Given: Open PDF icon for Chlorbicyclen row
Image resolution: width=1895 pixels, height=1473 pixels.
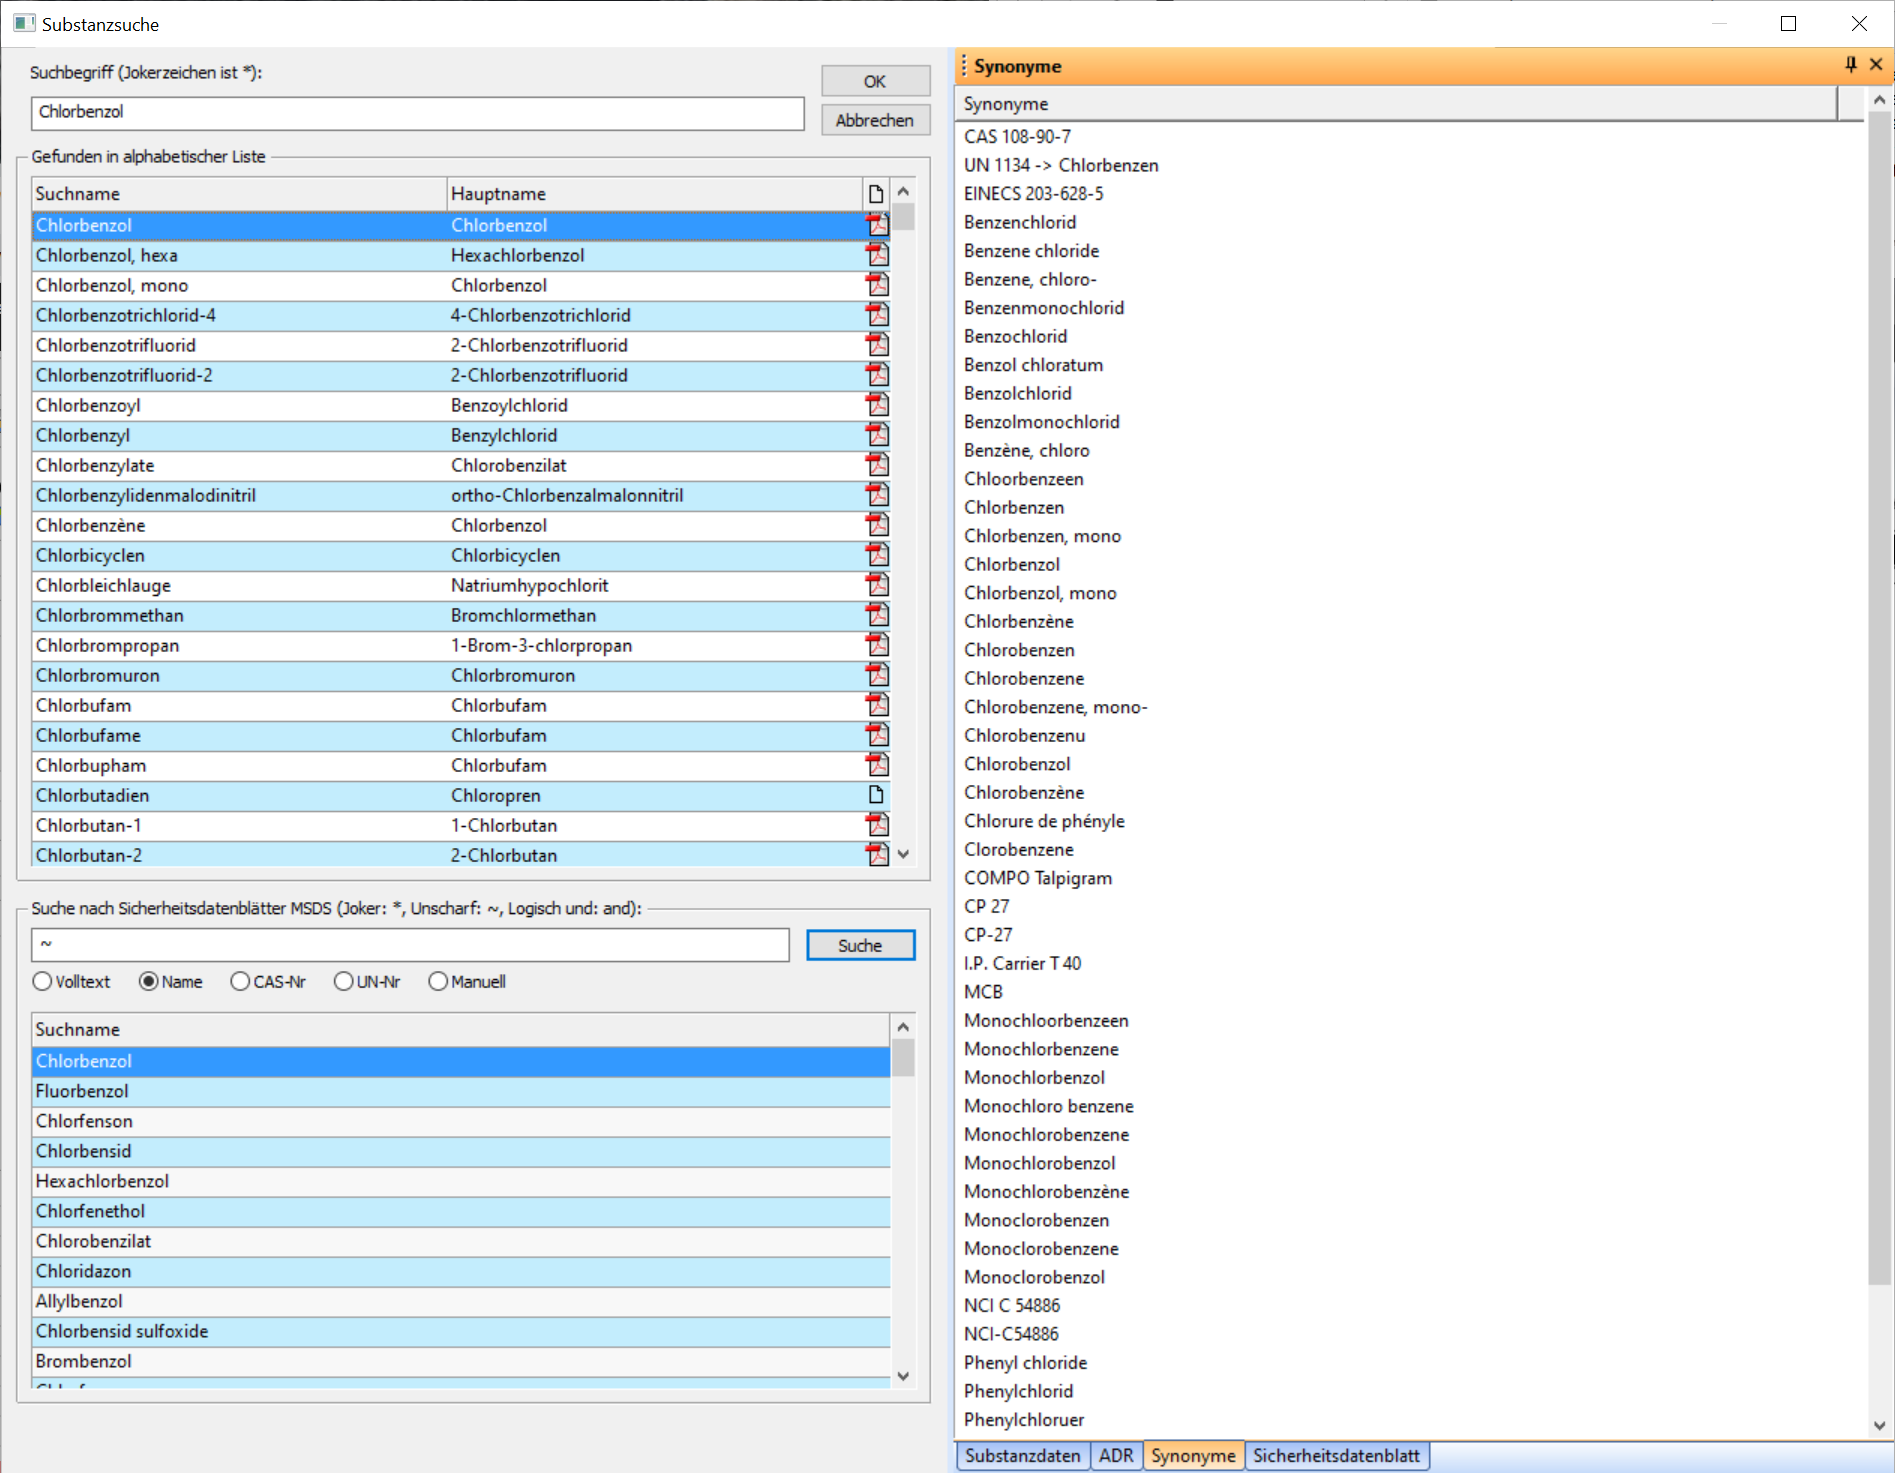Looking at the screenshot, I should [x=877, y=555].
